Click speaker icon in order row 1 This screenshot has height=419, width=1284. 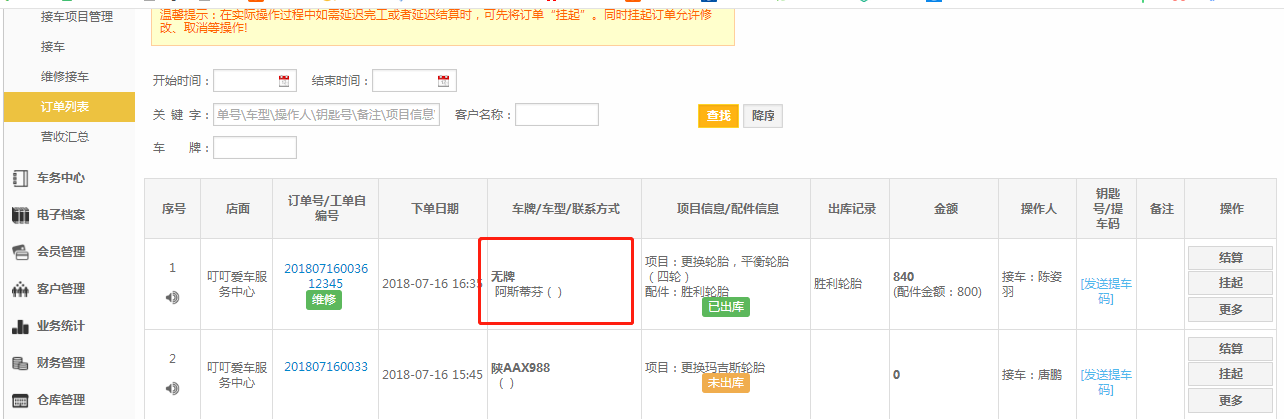point(172,297)
